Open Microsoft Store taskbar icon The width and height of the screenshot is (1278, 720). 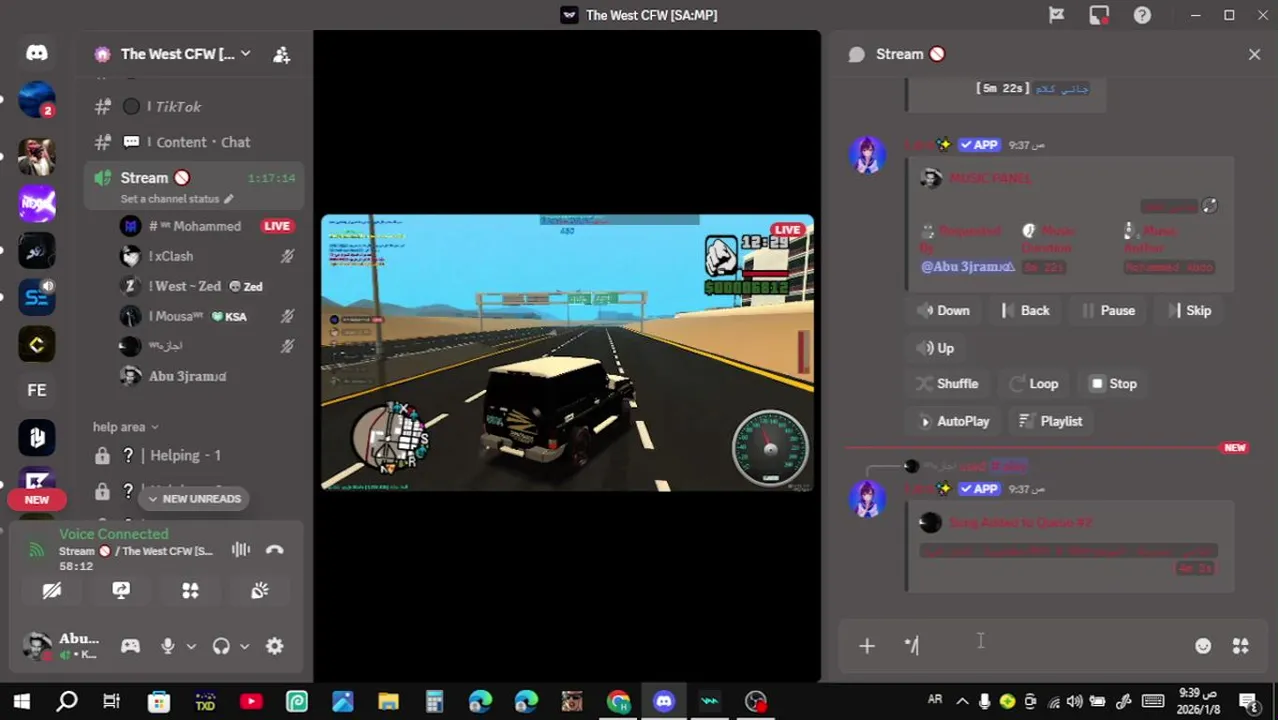coord(159,701)
